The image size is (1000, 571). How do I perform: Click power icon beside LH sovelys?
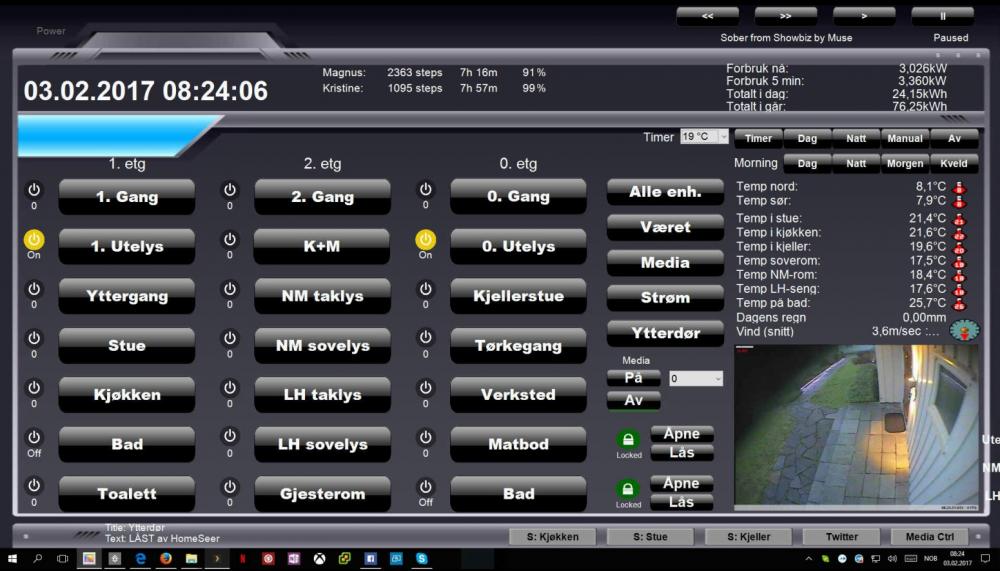coord(230,437)
